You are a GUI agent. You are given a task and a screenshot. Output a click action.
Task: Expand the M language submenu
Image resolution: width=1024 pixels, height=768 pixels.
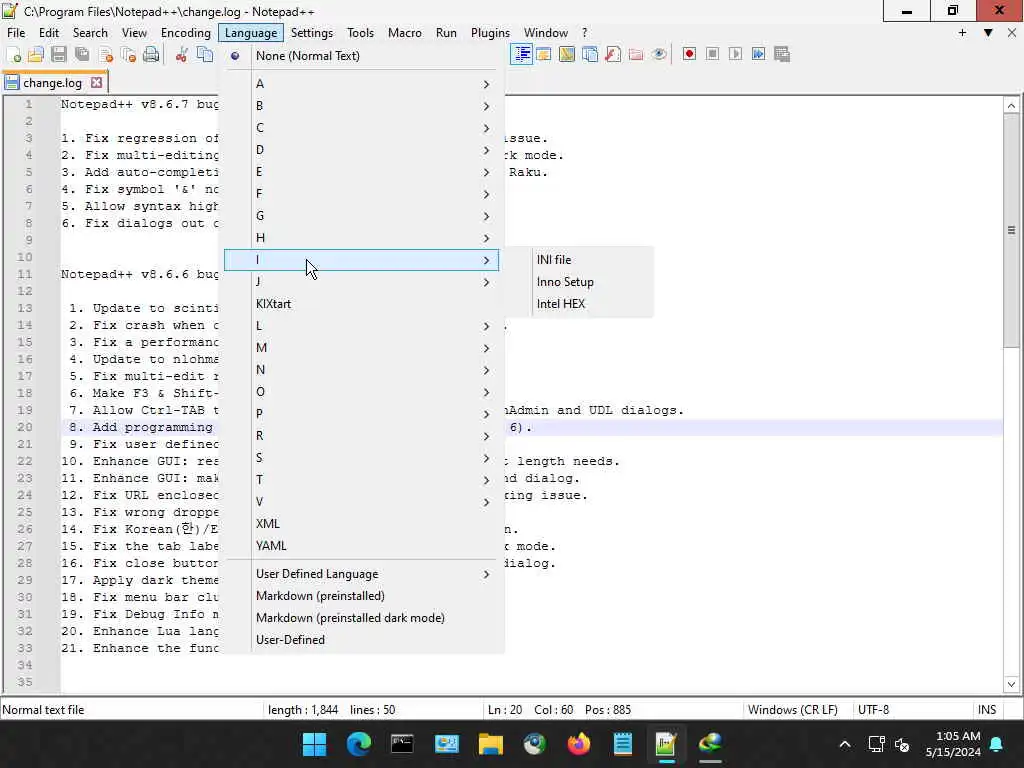pyautogui.click(x=361, y=348)
